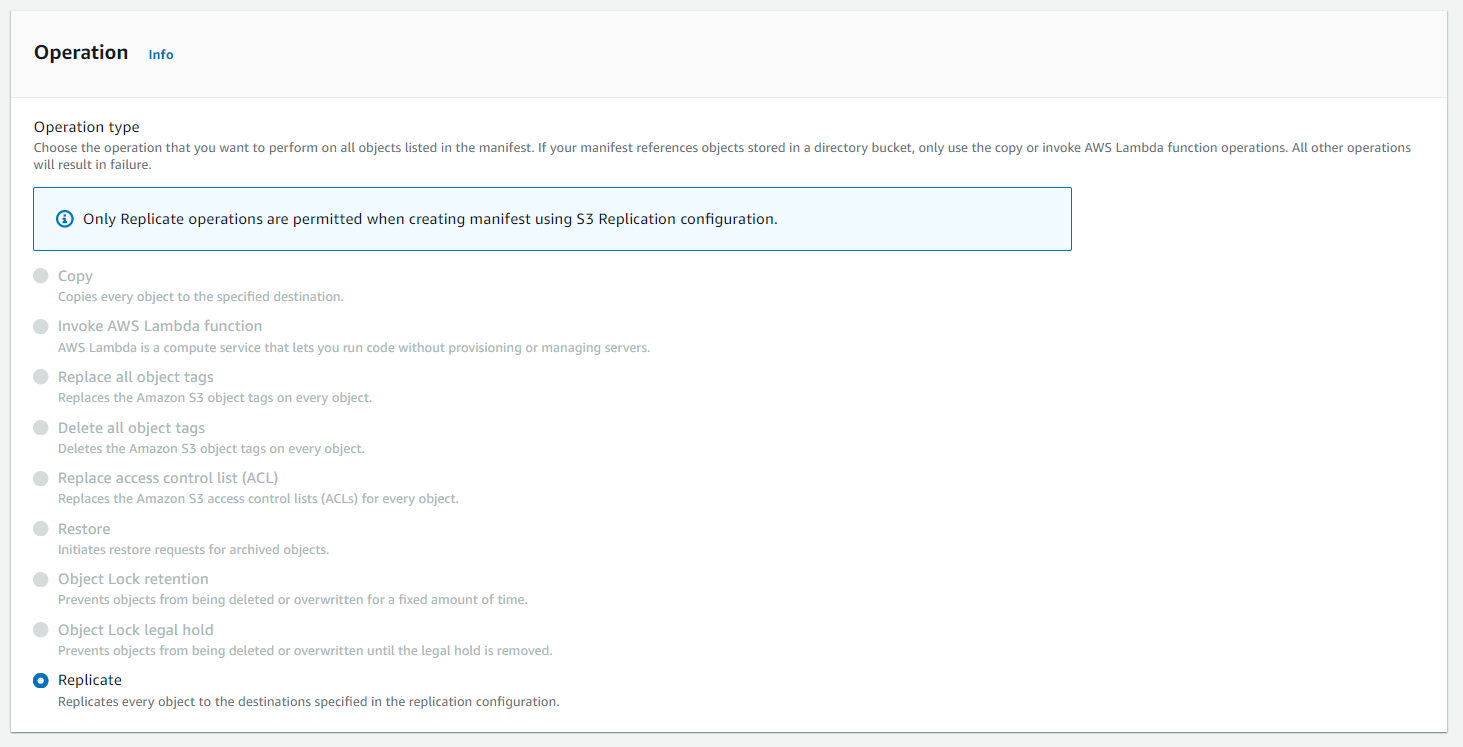This screenshot has width=1463, height=747.
Task: Select the Replace all object tags radio
Action: (41, 377)
